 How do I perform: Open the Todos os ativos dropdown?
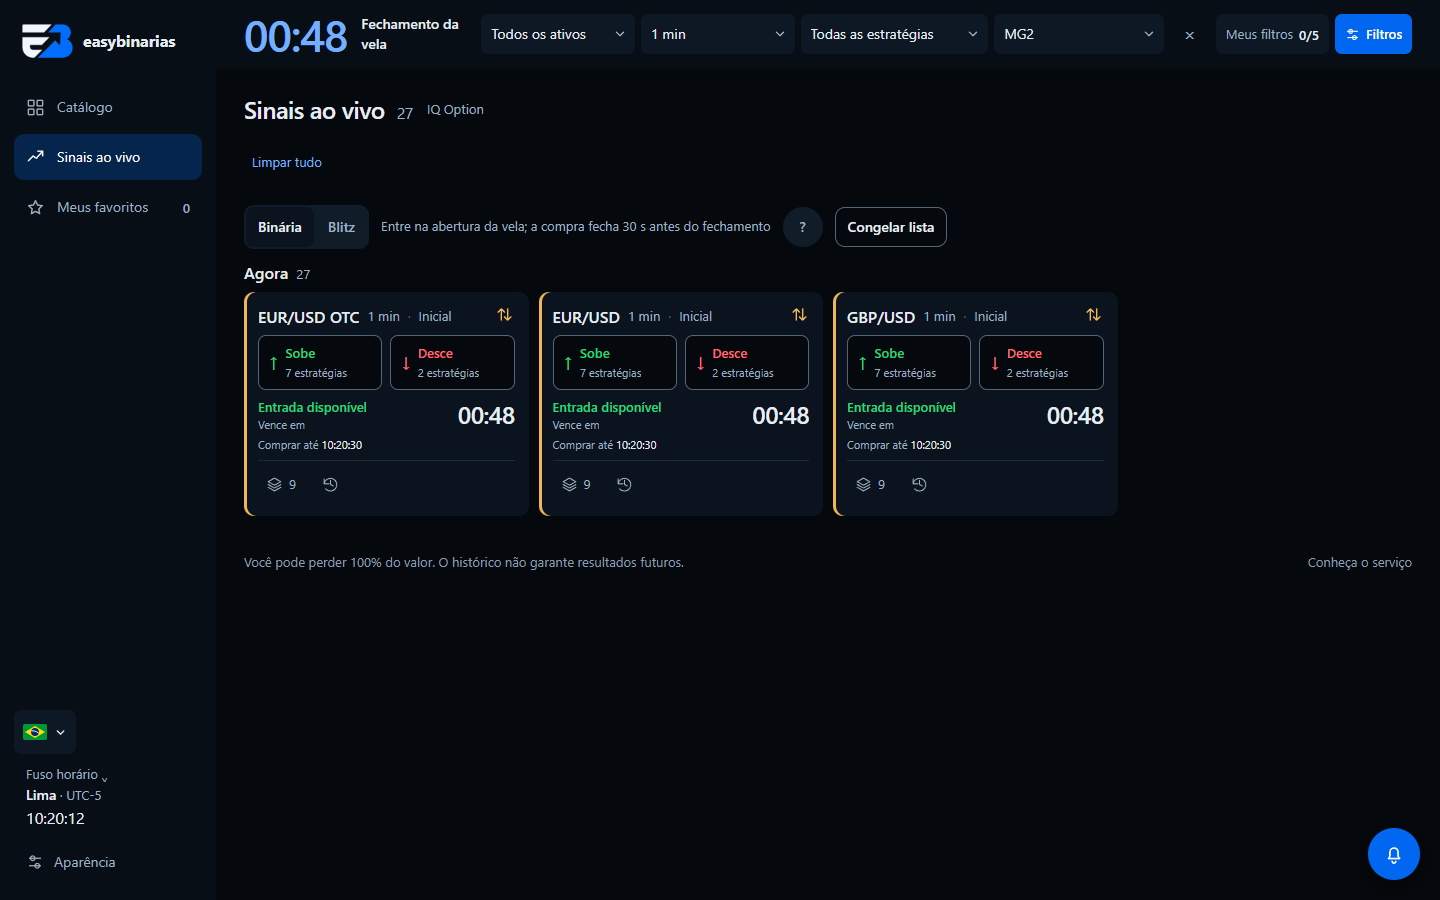[x=558, y=34]
